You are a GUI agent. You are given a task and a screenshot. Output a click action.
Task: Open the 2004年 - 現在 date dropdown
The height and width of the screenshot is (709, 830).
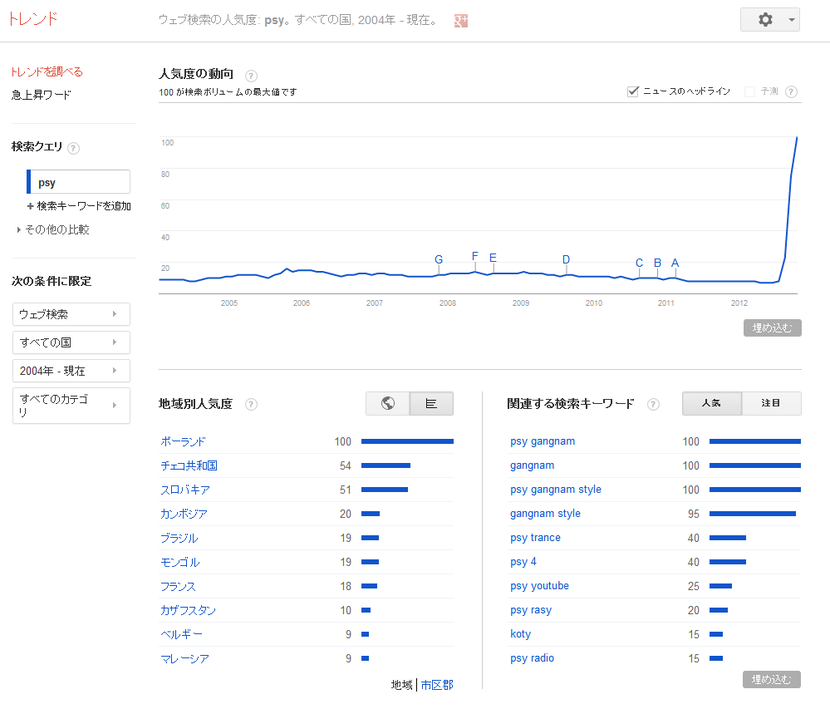tap(71, 371)
